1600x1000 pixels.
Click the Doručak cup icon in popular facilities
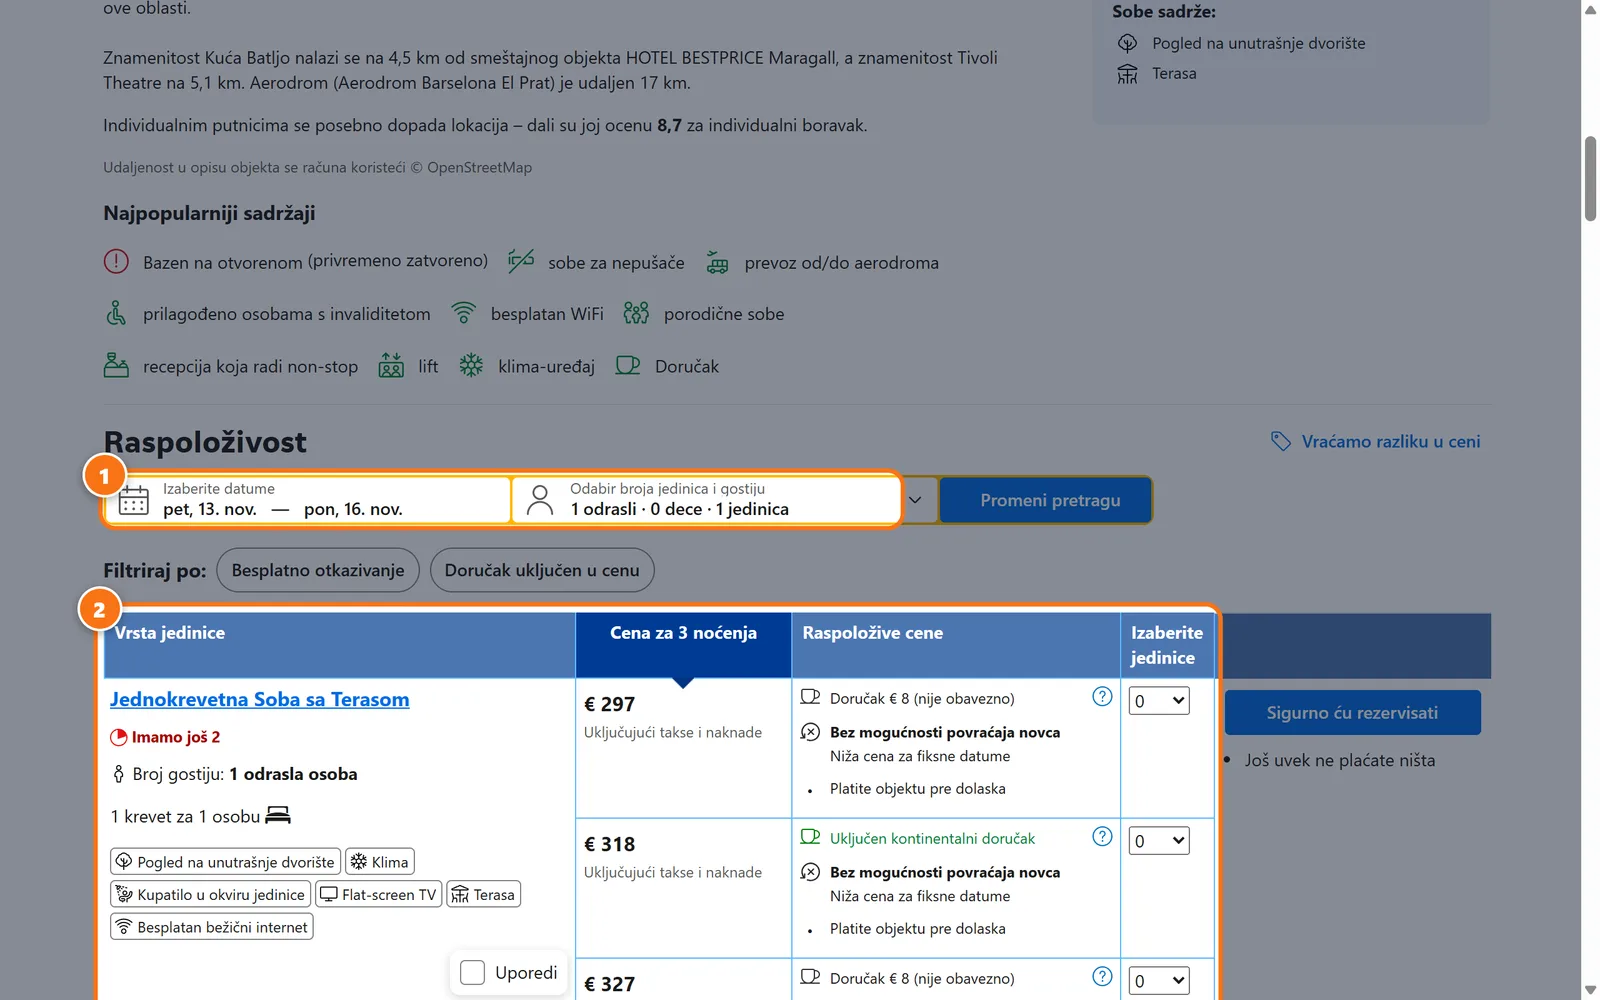pos(628,365)
